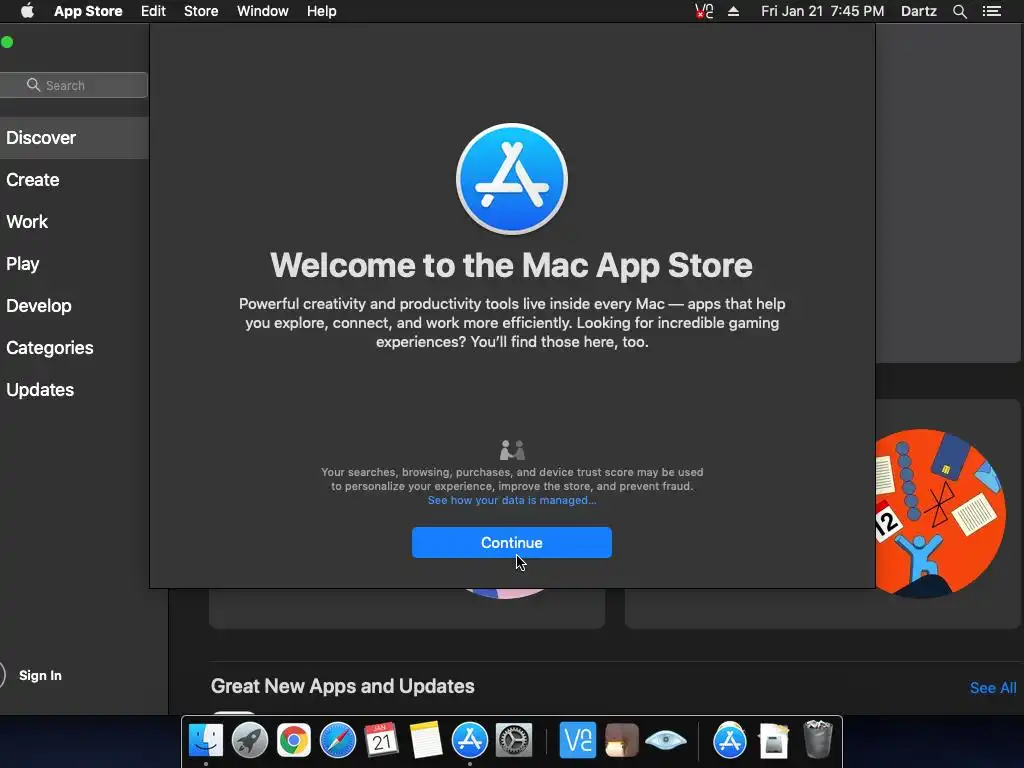Click the eject icon in the menu bar
Image resolution: width=1024 pixels, height=768 pixels.
733,11
